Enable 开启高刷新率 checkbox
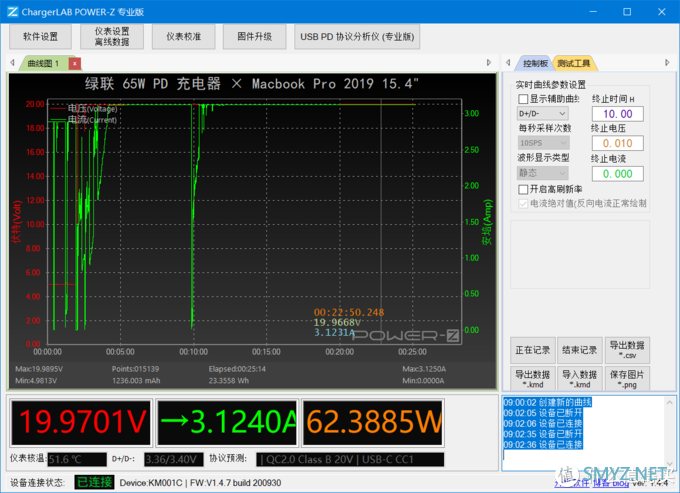The height and width of the screenshot is (493, 680). click(x=523, y=189)
